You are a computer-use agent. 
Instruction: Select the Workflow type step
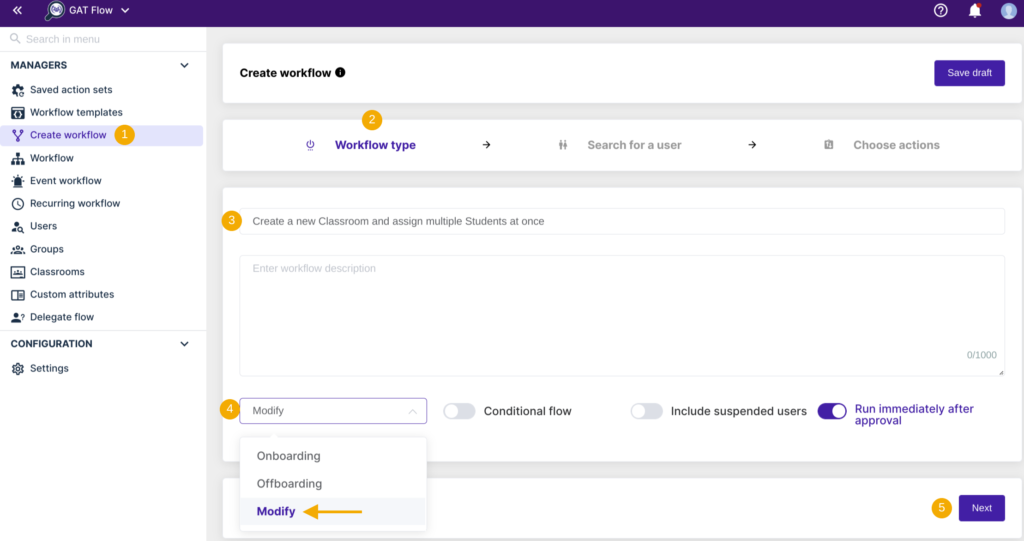click(x=375, y=145)
